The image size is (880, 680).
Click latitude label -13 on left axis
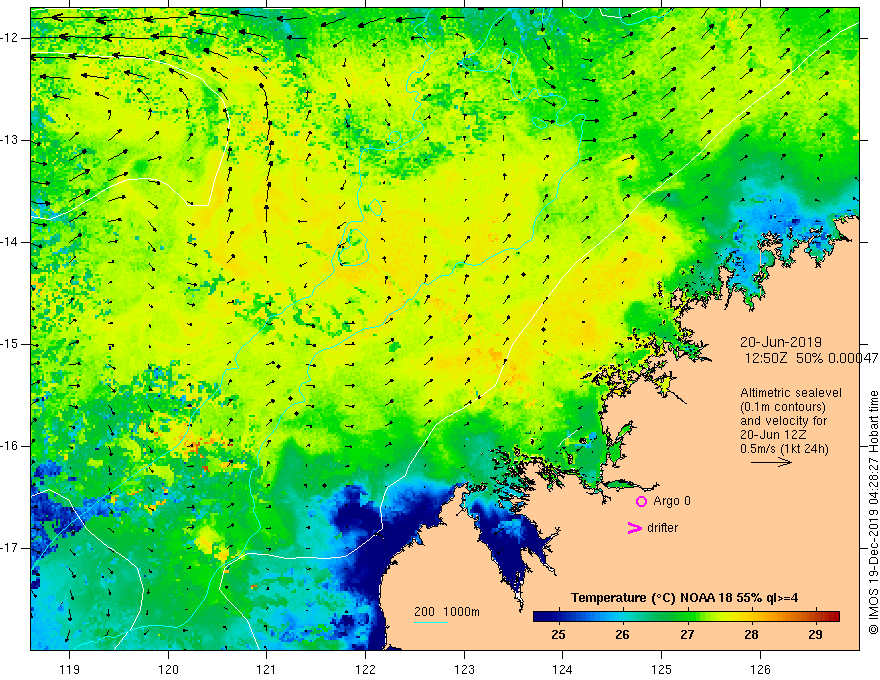(10, 140)
